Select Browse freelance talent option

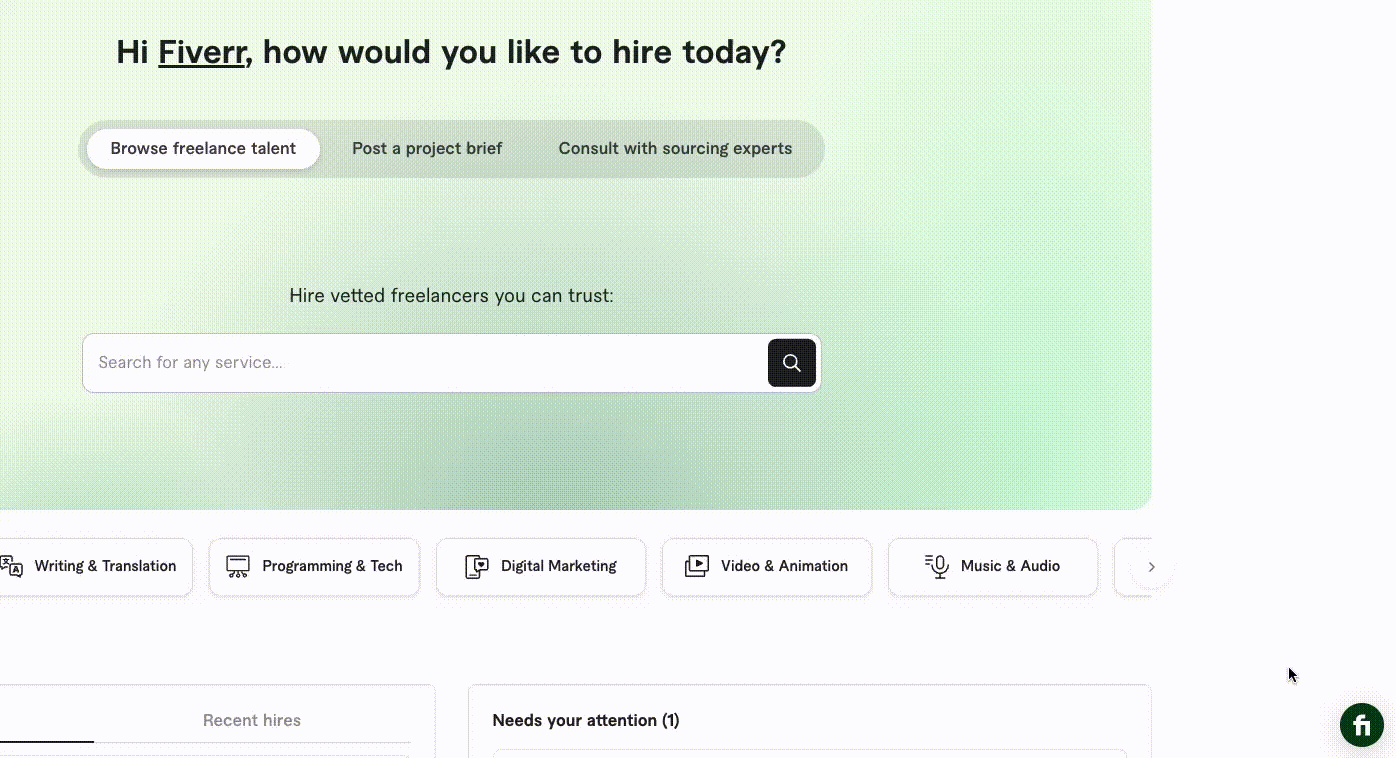(x=203, y=149)
